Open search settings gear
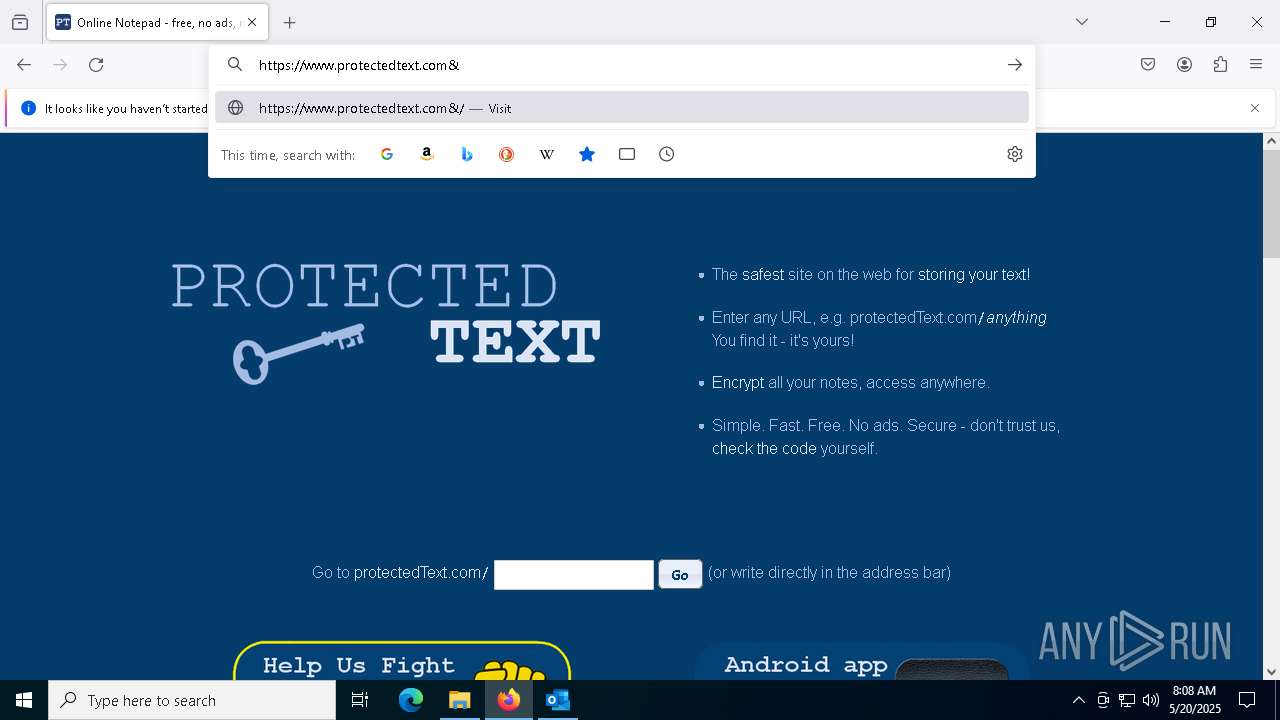 click(x=1015, y=154)
